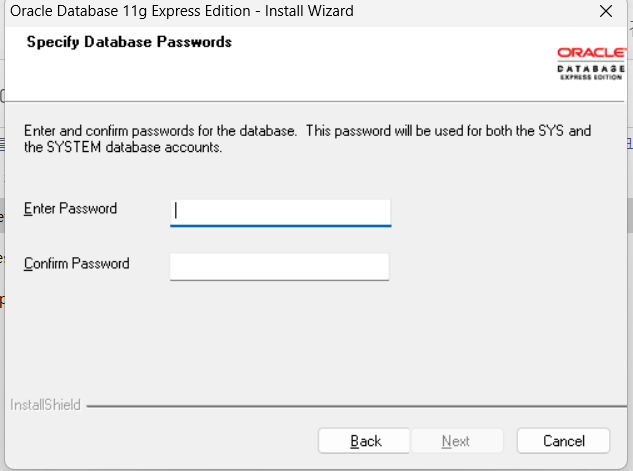Cancel the Oracle install wizard
This screenshot has width=633, height=471.
[563, 441]
